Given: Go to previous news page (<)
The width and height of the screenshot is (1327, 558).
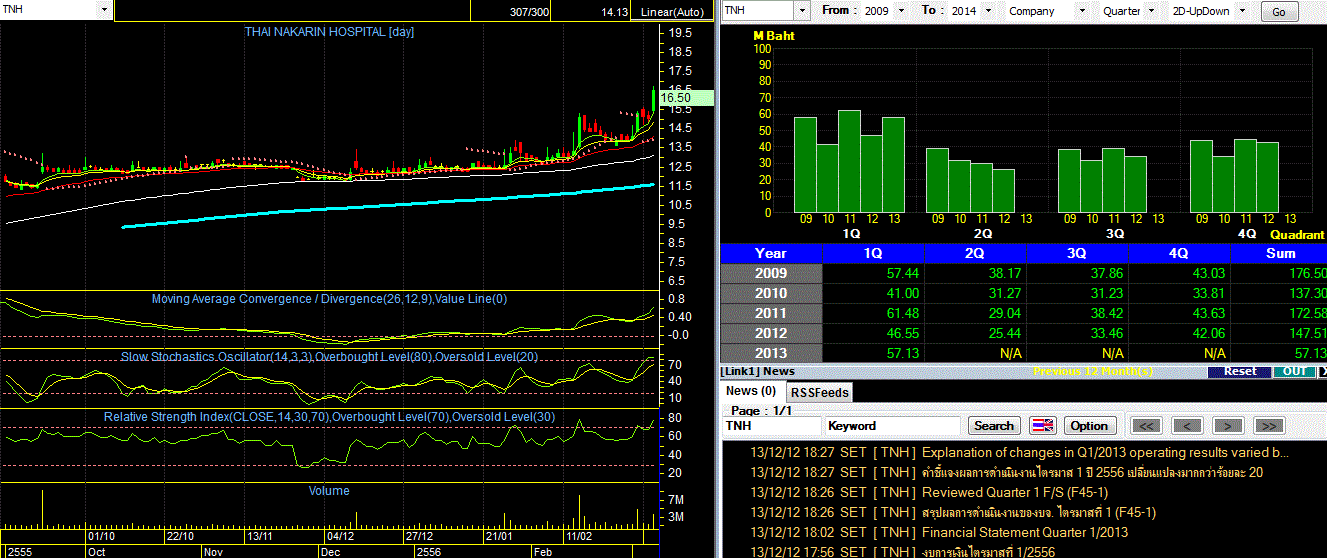Looking at the screenshot, I should point(1187,426).
